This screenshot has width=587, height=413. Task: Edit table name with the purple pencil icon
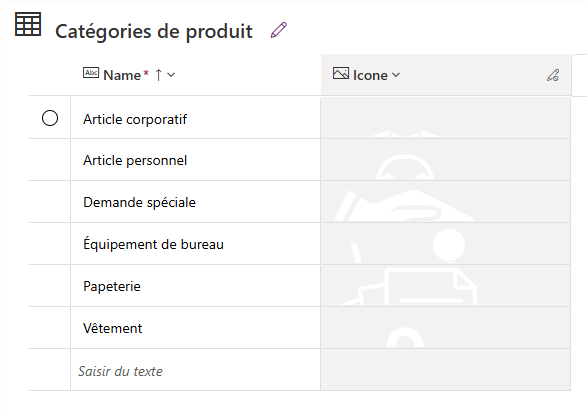pyautogui.click(x=279, y=30)
